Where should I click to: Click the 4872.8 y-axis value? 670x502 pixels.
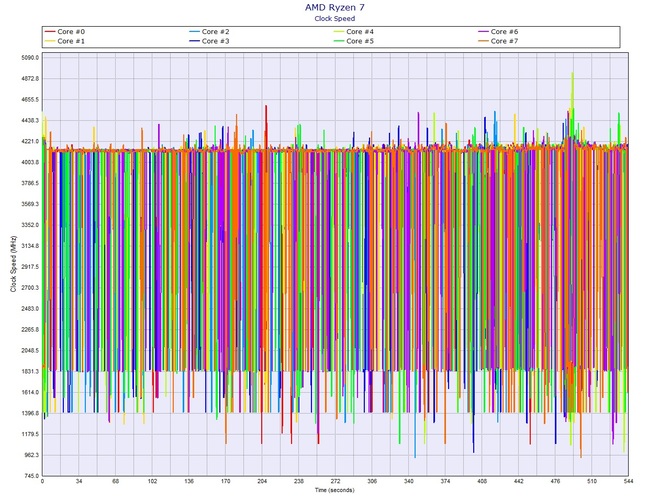coord(30,79)
